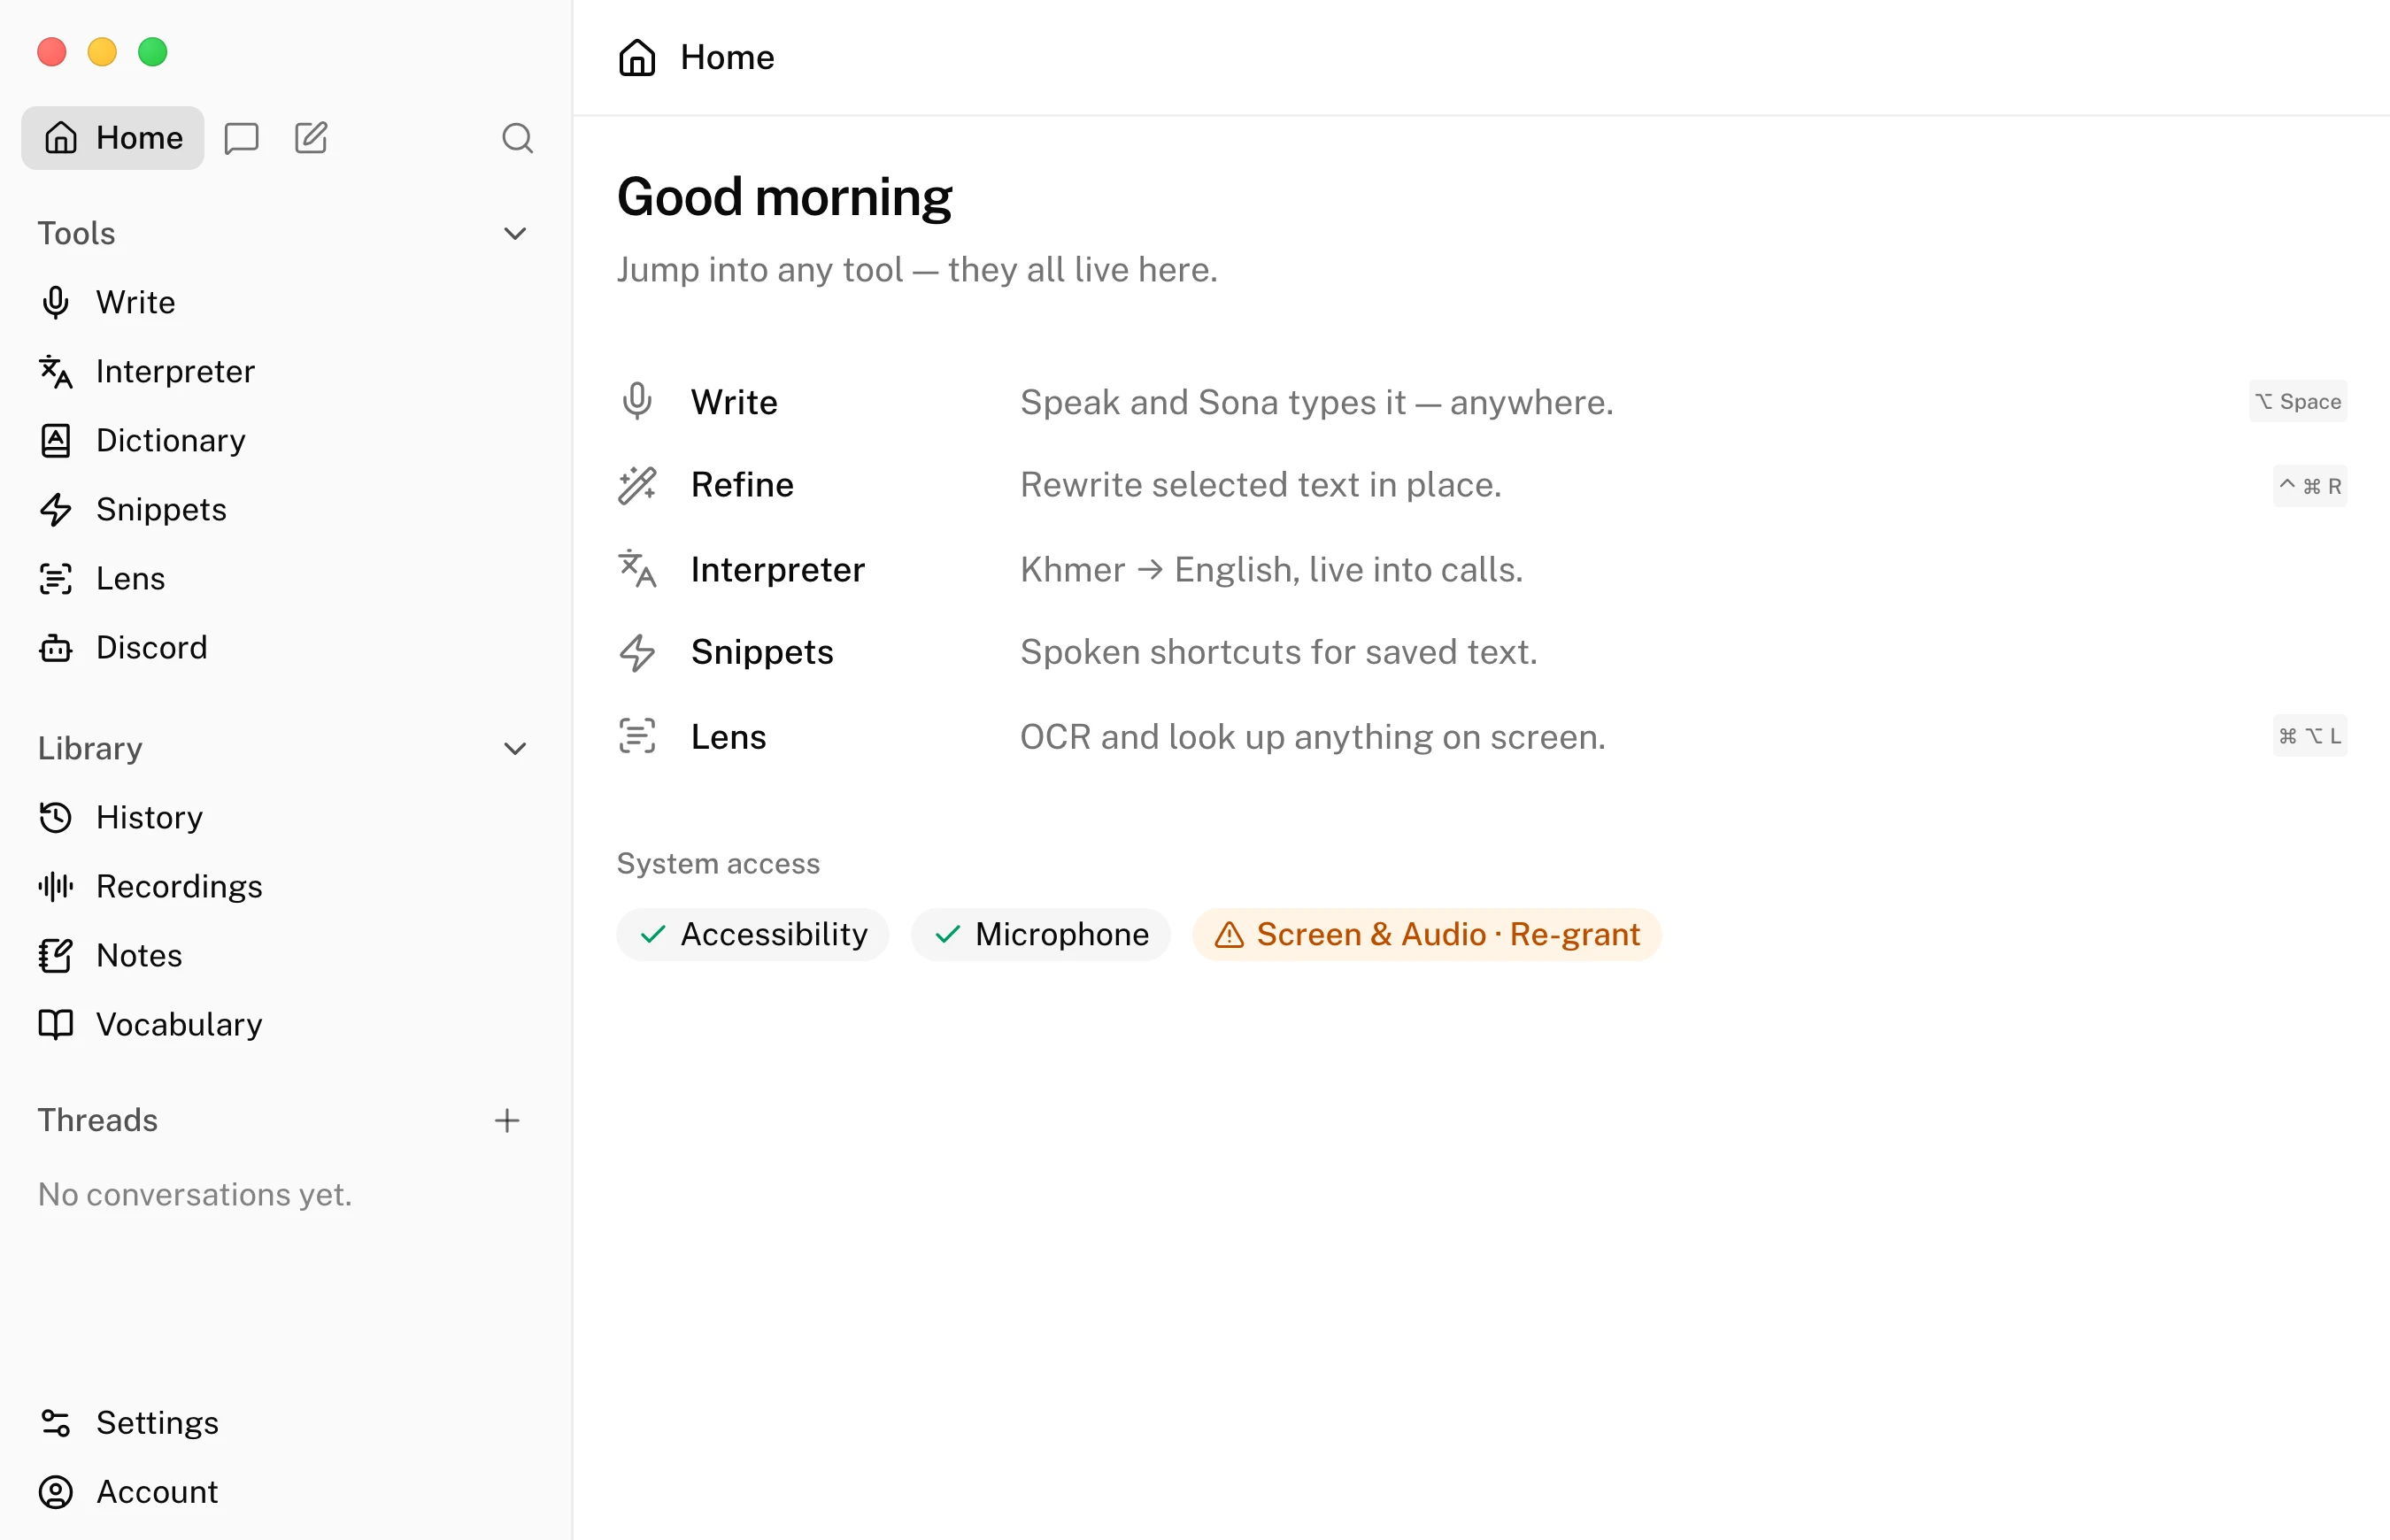
Task: Click the lightning icon beside sidebar Snippets
Action: point(56,509)
